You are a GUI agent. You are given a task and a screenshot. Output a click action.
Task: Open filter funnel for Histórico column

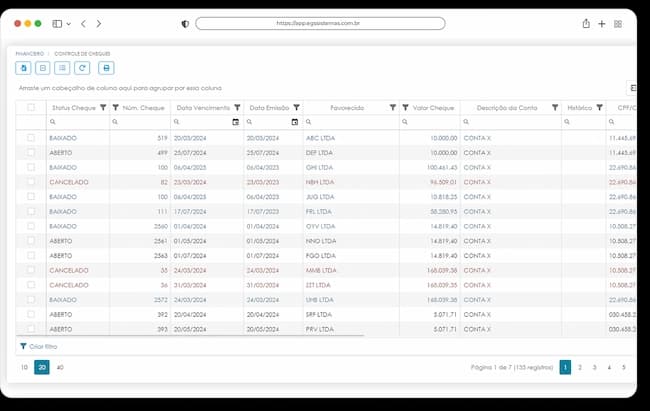[599, 107]
